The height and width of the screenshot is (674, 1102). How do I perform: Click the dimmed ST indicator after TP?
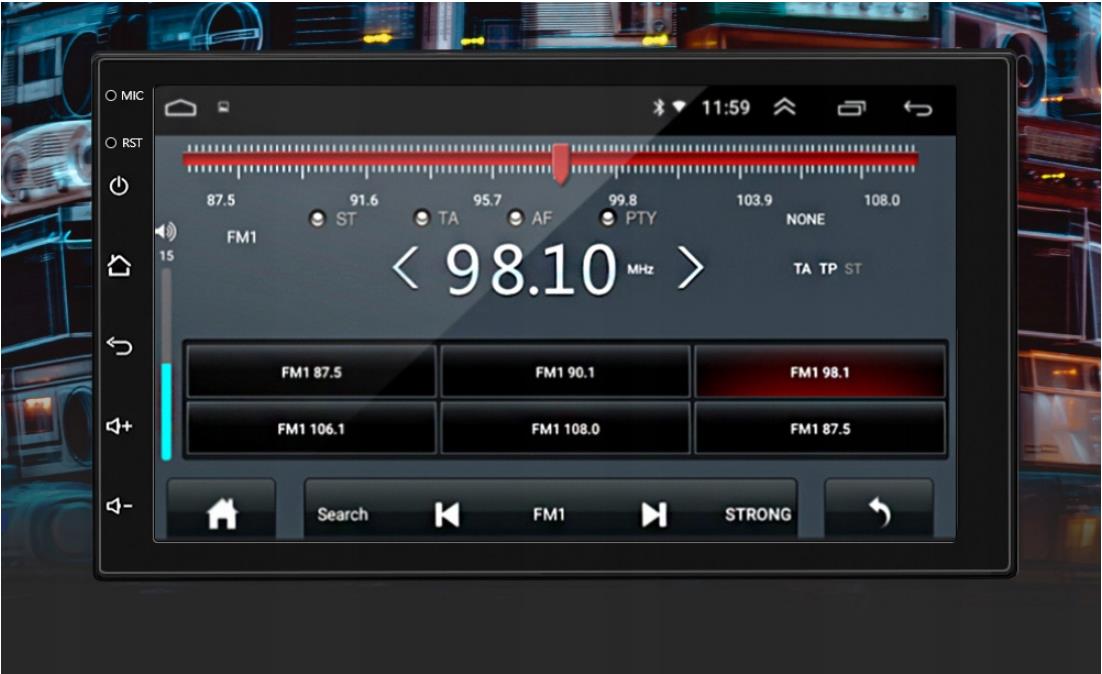[x=853, y=268]
